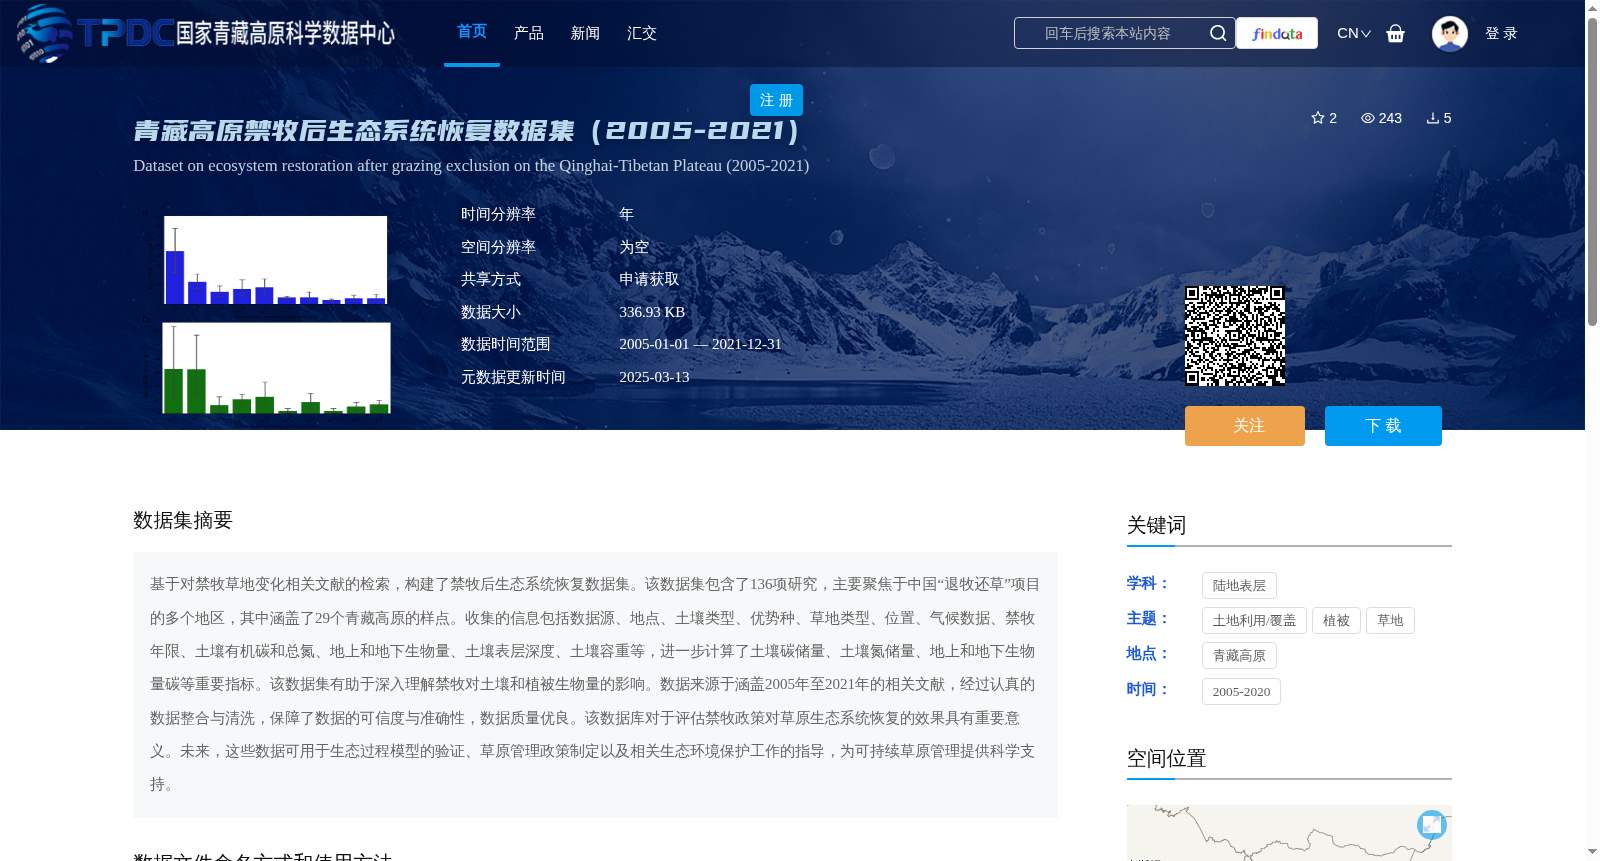The width and height of the screenshot is (1600, 861).
Task: Click the 336.93 KB data size value
Action: pos(652,312)
